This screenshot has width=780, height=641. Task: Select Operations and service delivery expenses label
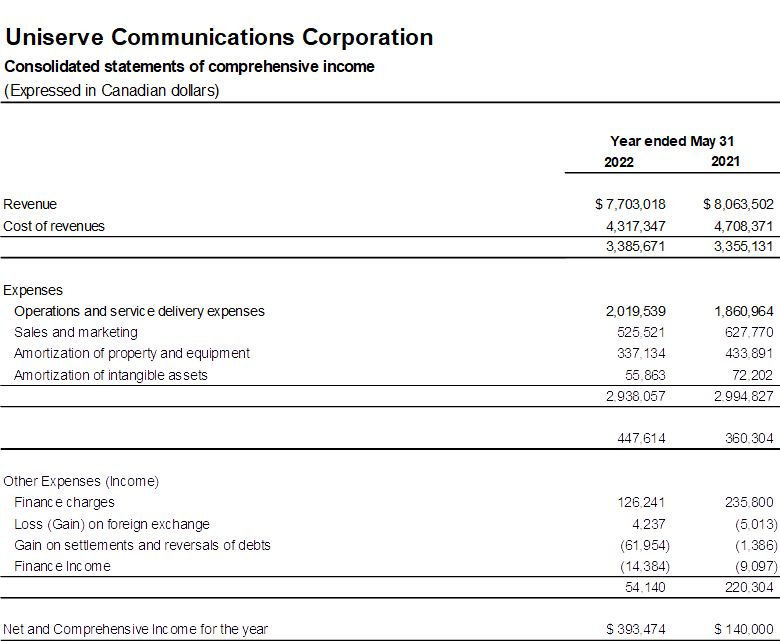coord(139,311)
